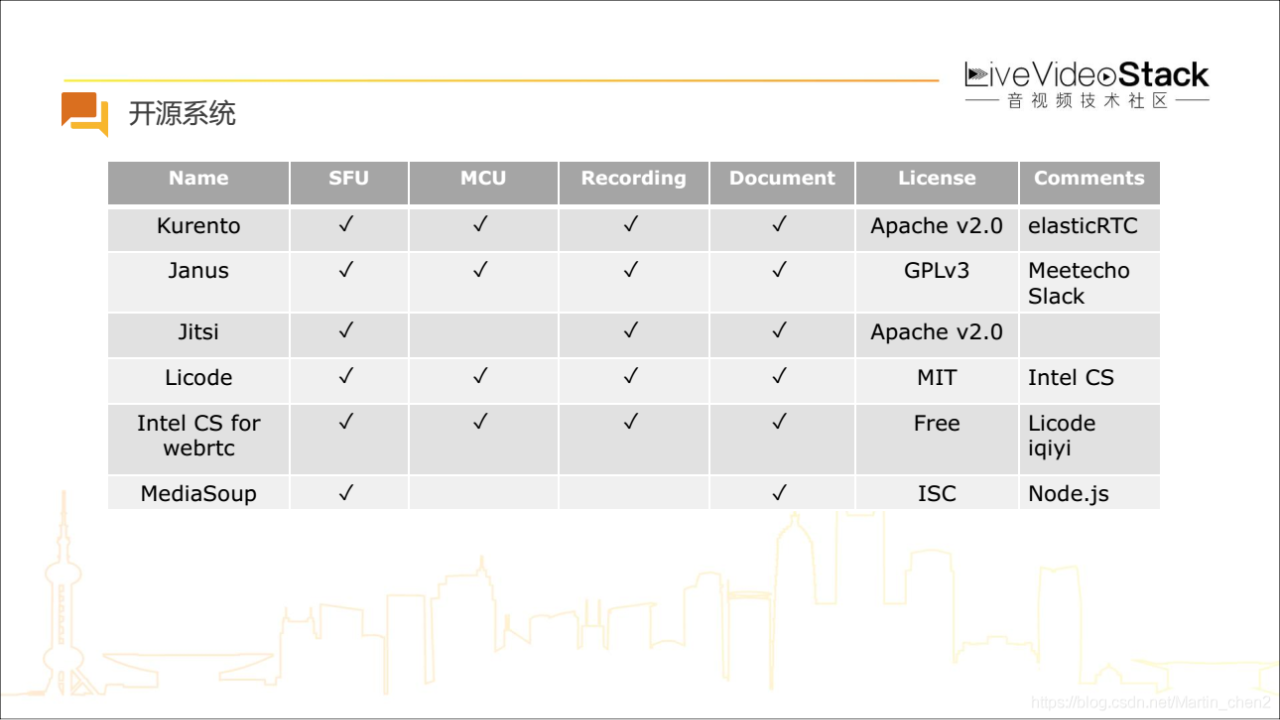Click the Apache v2.0 license for Kurento
1280x720 pixels.
[936, 226]
